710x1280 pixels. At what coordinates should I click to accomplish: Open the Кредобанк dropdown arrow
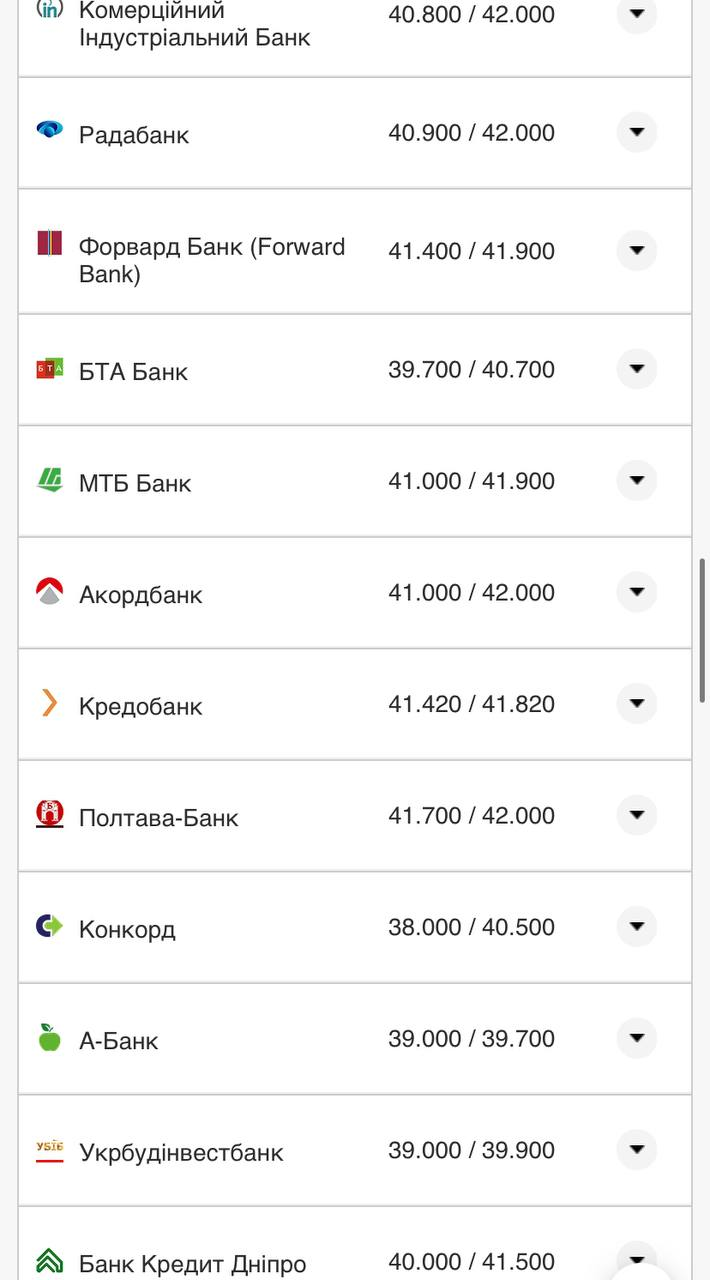pos(637,703)
